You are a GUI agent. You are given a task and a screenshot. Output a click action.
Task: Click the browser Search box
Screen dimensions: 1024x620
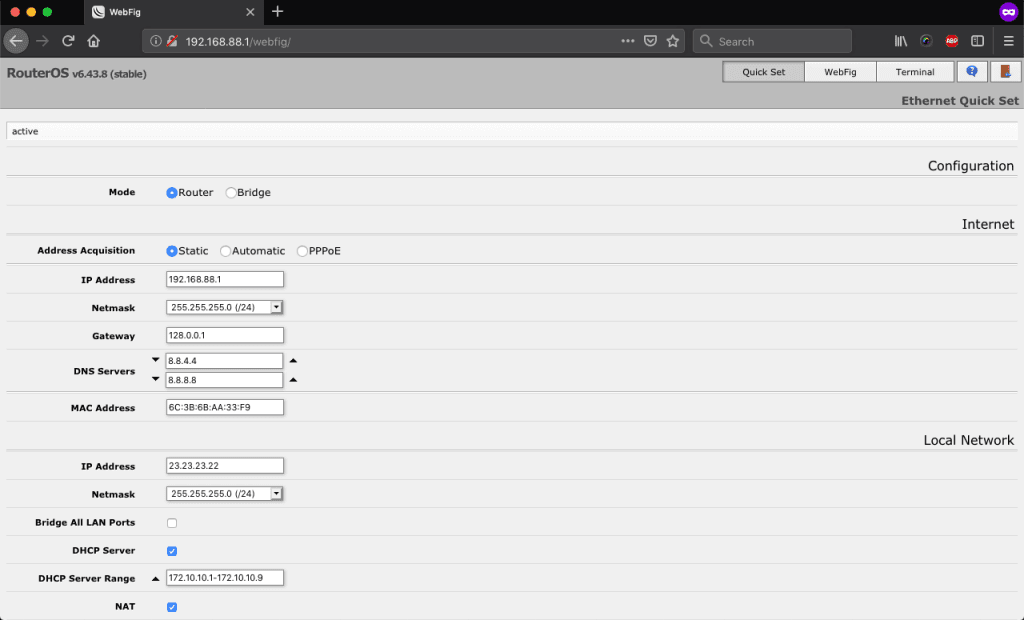point(773,41)
